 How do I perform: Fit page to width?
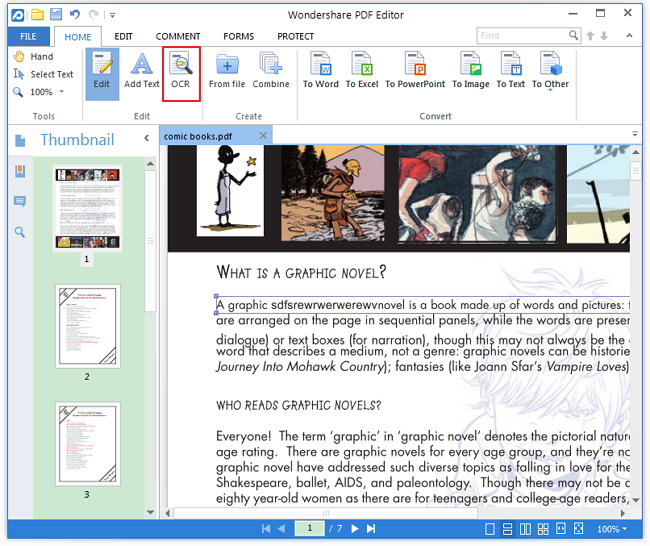pyautogui.click(x=560, y=529)
